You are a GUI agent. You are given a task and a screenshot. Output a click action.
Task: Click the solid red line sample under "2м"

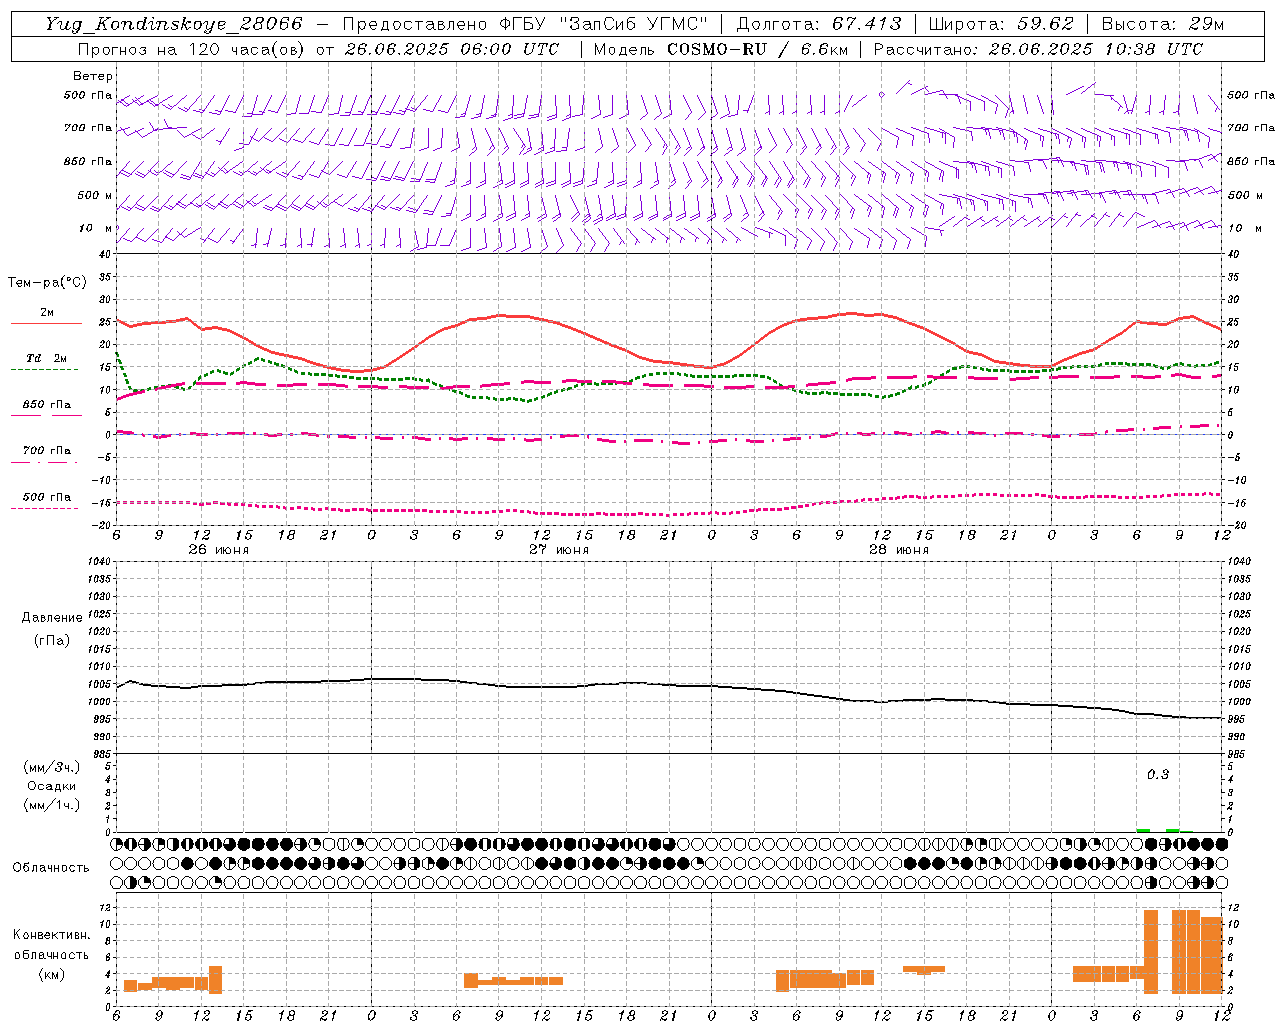pos(46,323)
